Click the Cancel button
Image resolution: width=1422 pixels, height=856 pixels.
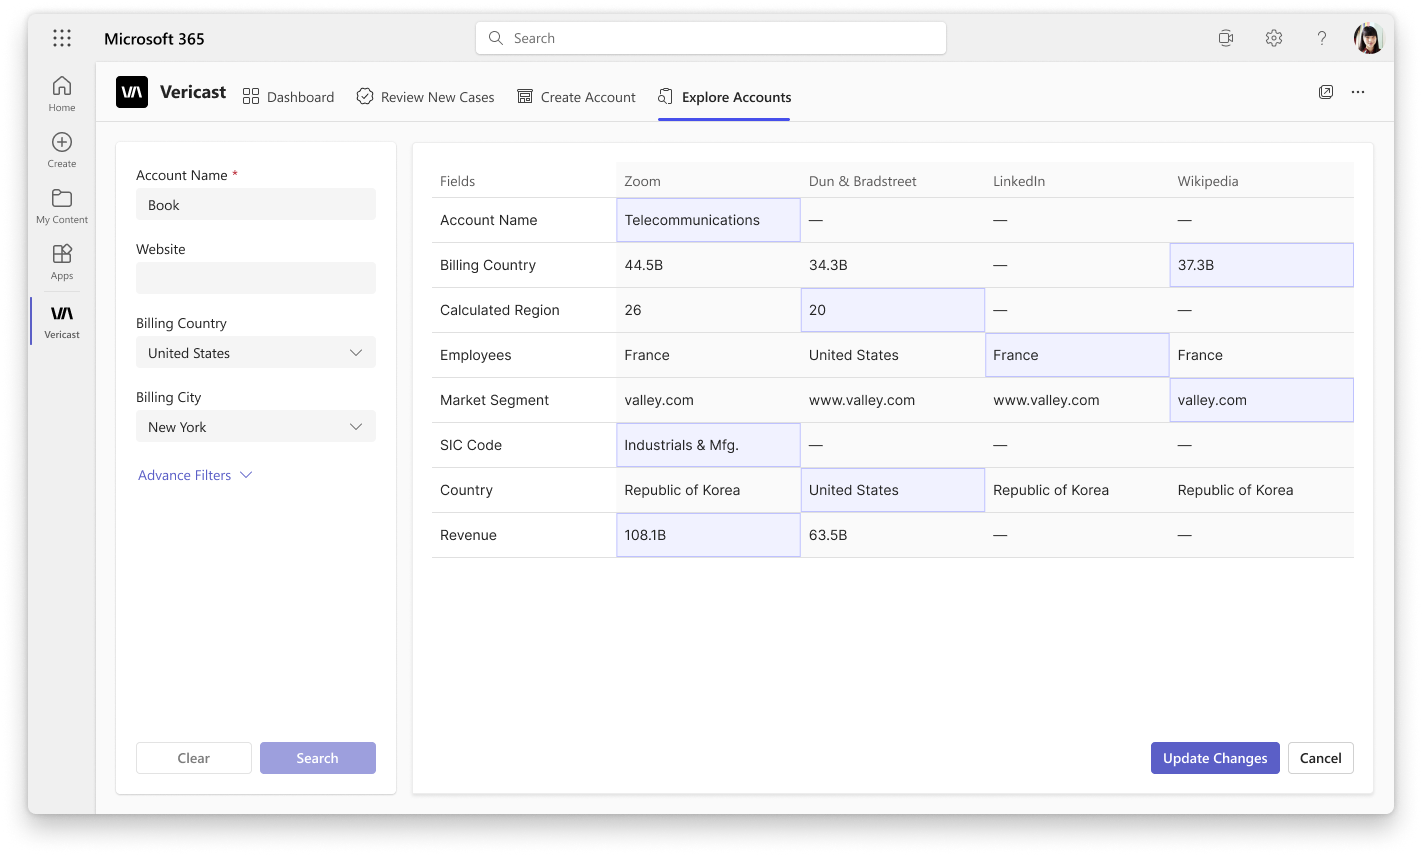(x=1321, y=758)
